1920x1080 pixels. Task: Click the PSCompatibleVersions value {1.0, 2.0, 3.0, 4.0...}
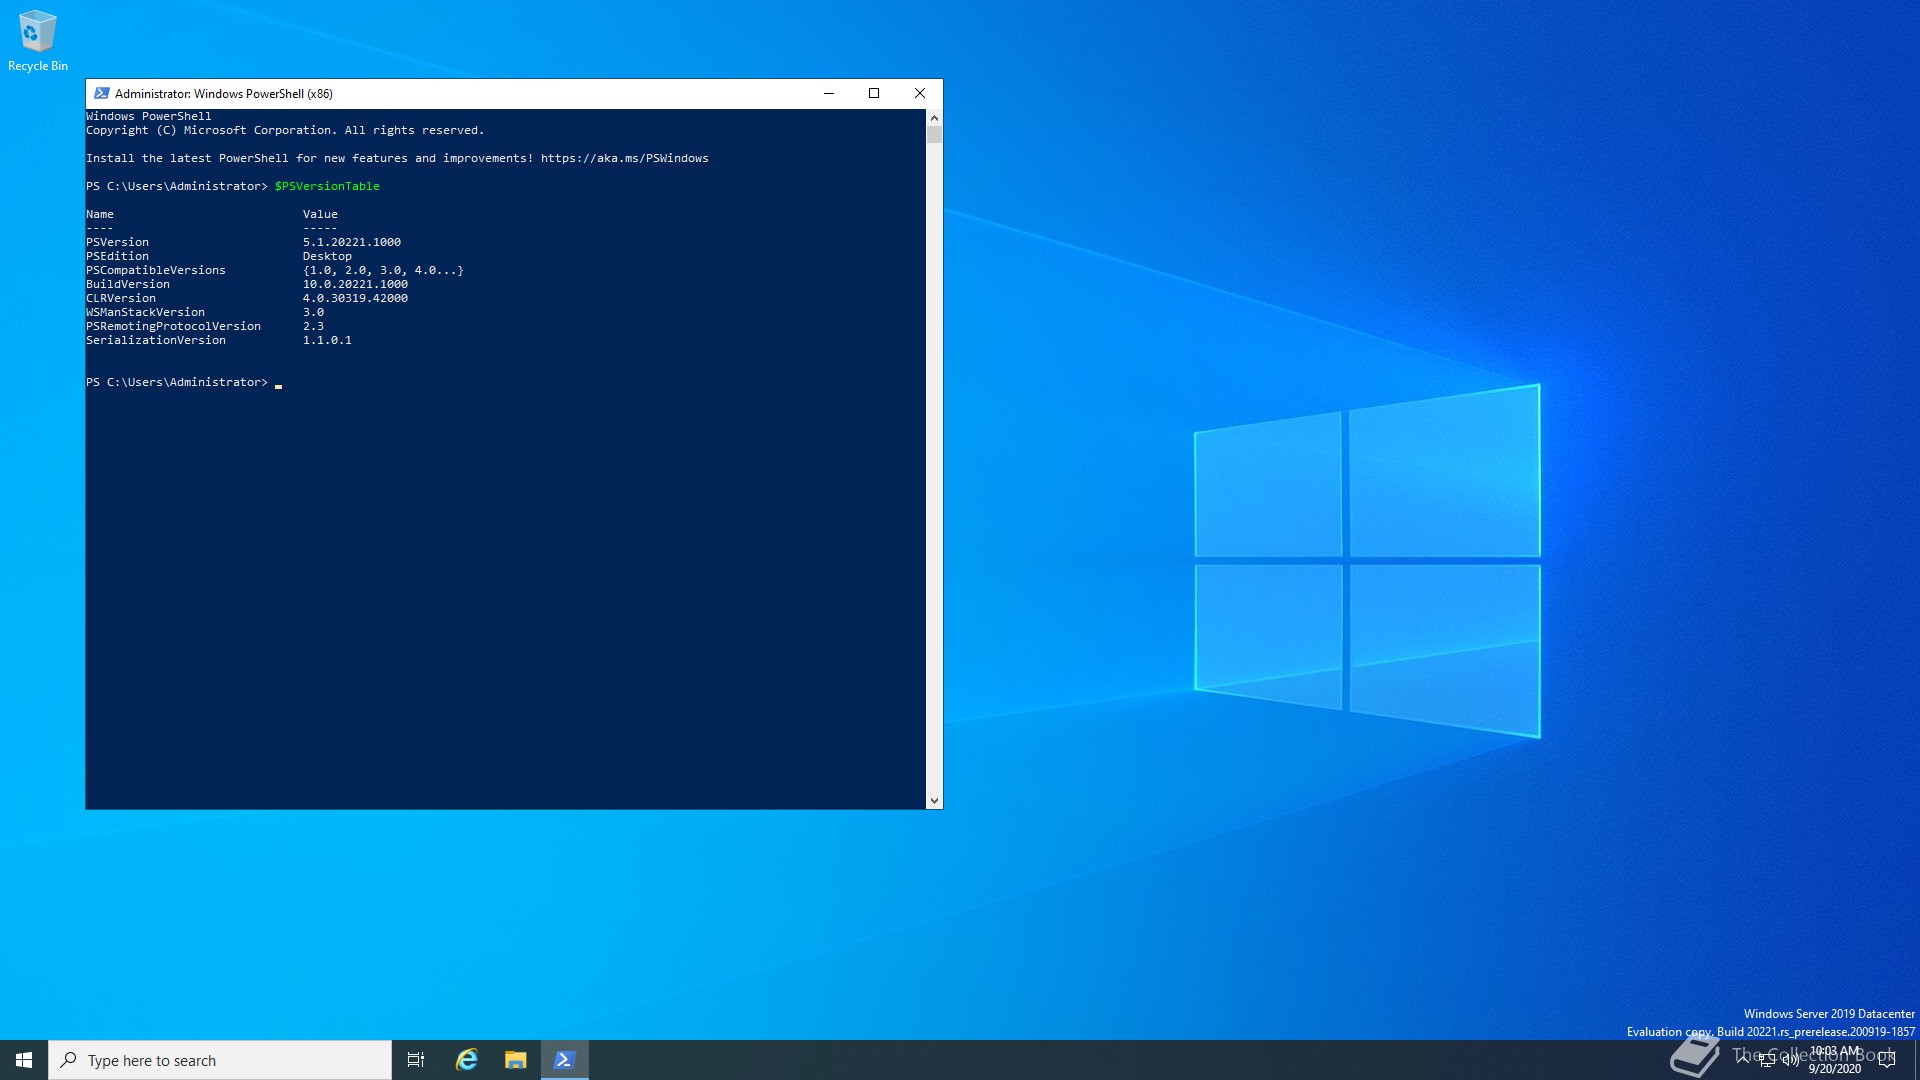(383, 270)
